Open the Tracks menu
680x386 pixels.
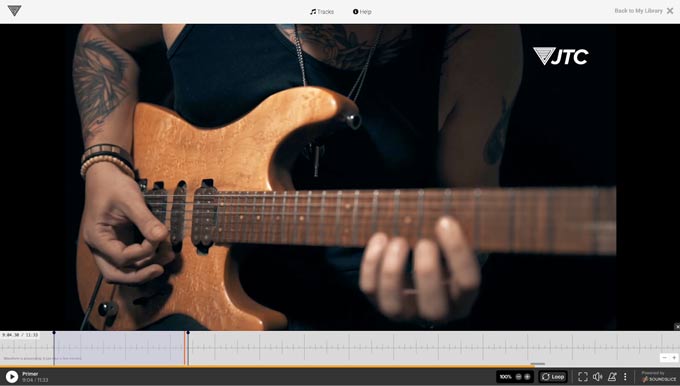[322, 12]
